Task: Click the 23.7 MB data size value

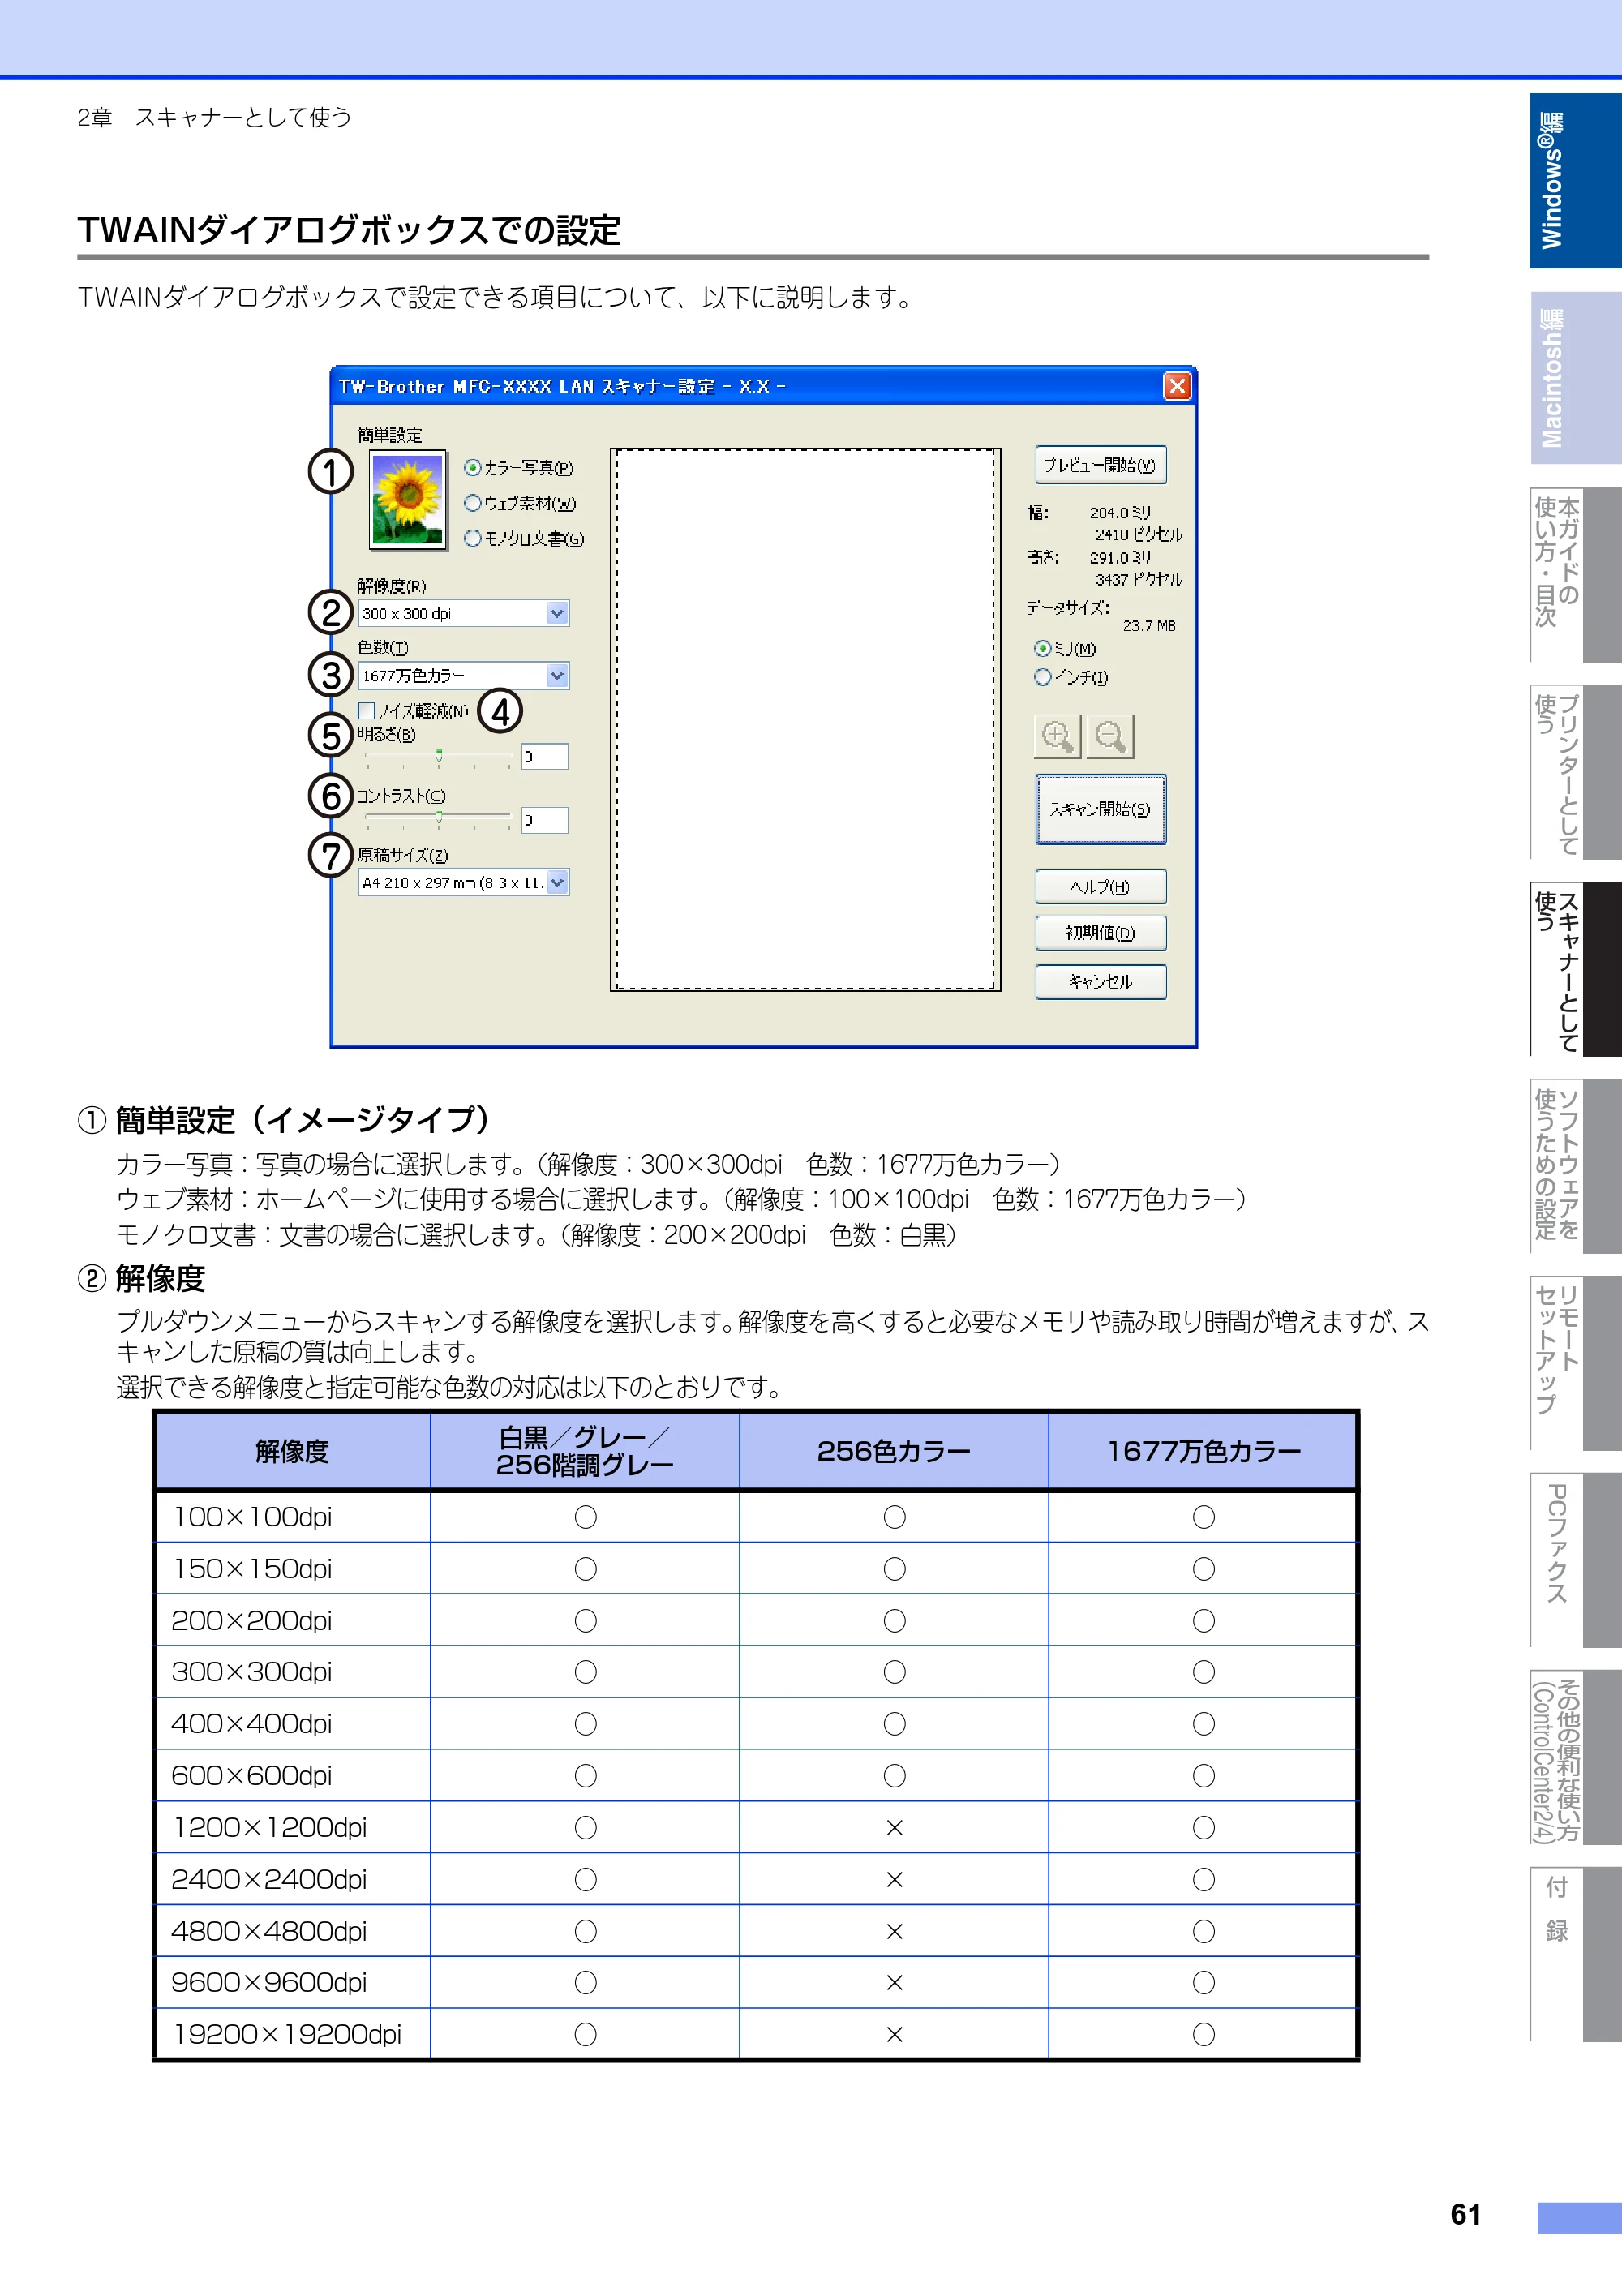Action: click(x=1149, y=625)
